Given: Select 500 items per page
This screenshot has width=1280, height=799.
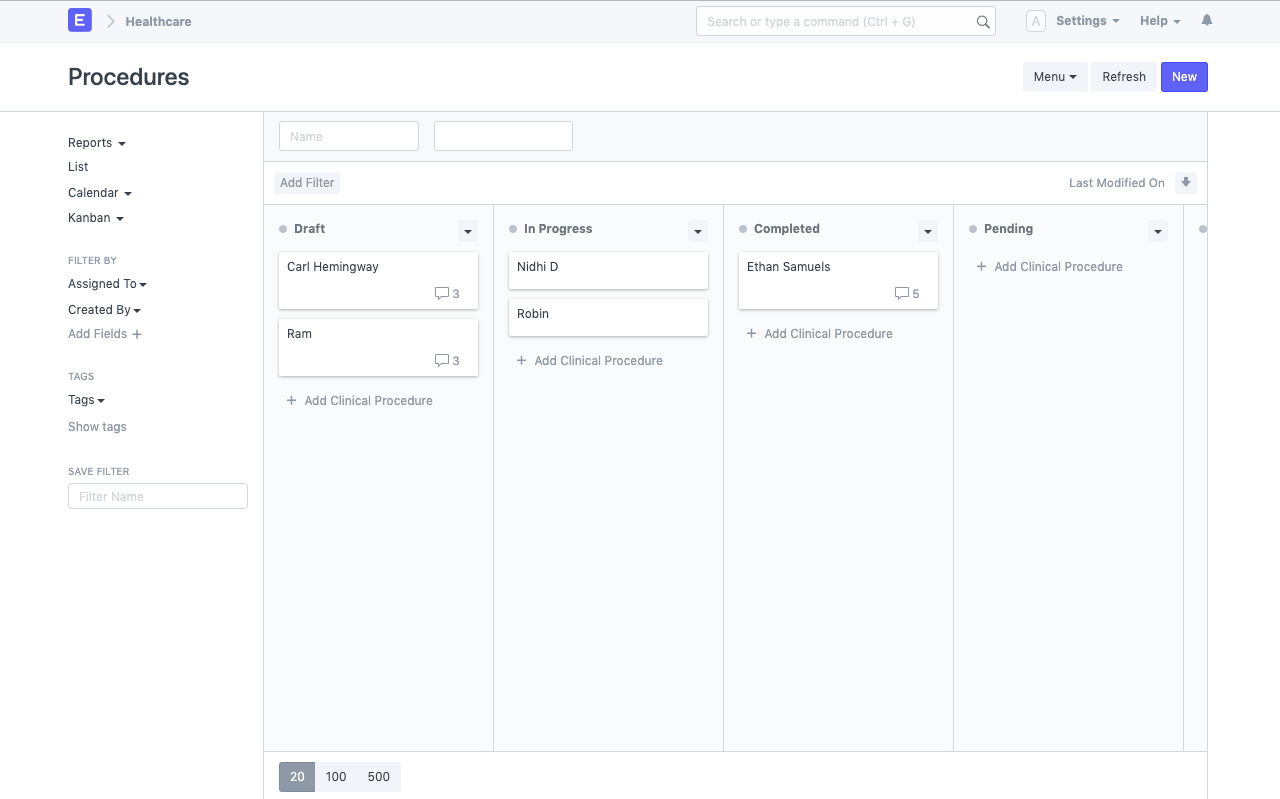Looking at the screenshot, I should coord(378,777).
